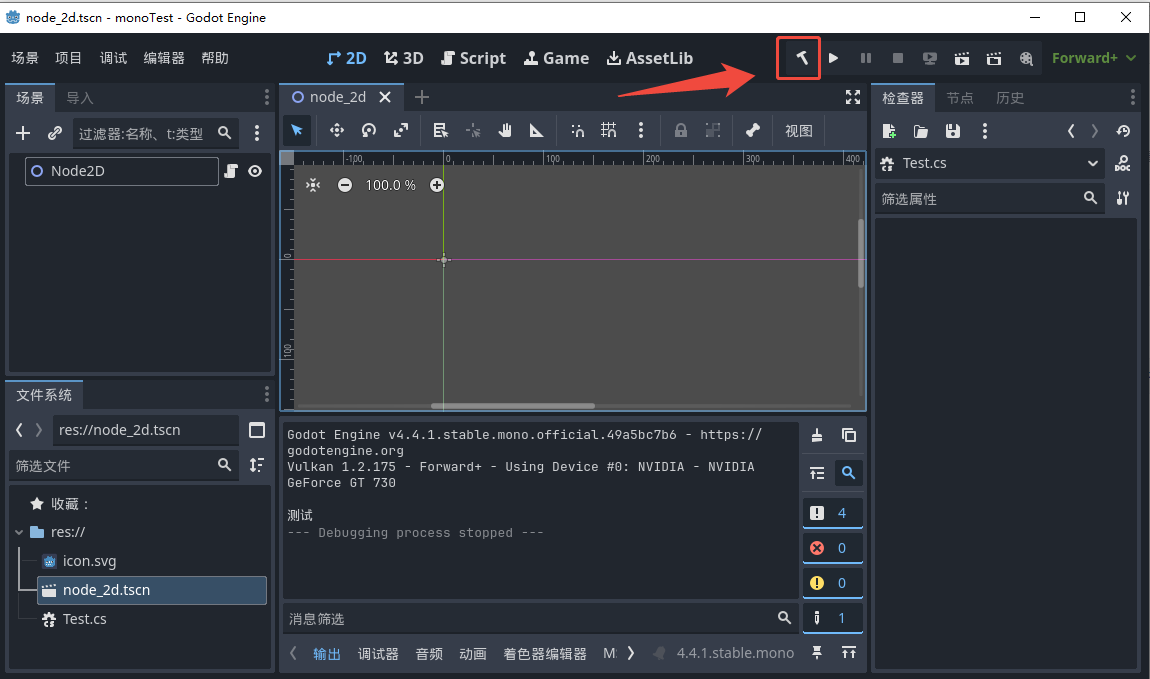Open the Test.cs resource dropdown
The height and width of the screenshot is (679, 1150).
991,164
